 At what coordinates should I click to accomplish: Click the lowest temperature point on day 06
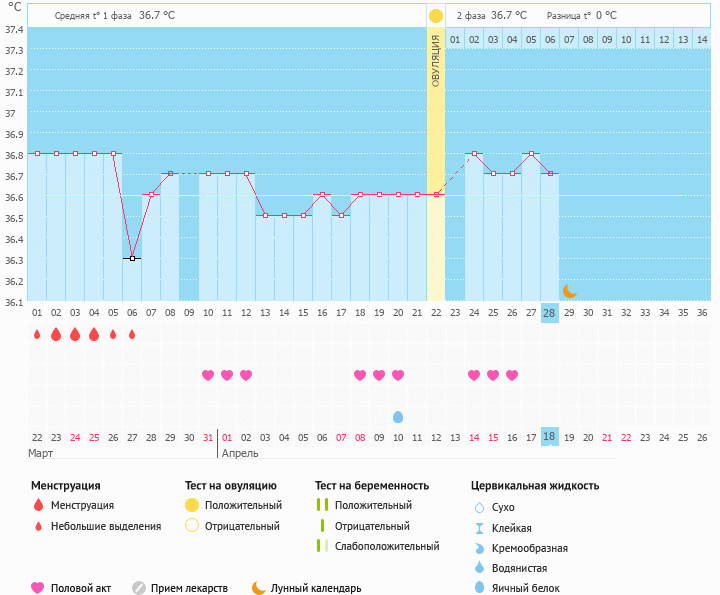(132, 258)
